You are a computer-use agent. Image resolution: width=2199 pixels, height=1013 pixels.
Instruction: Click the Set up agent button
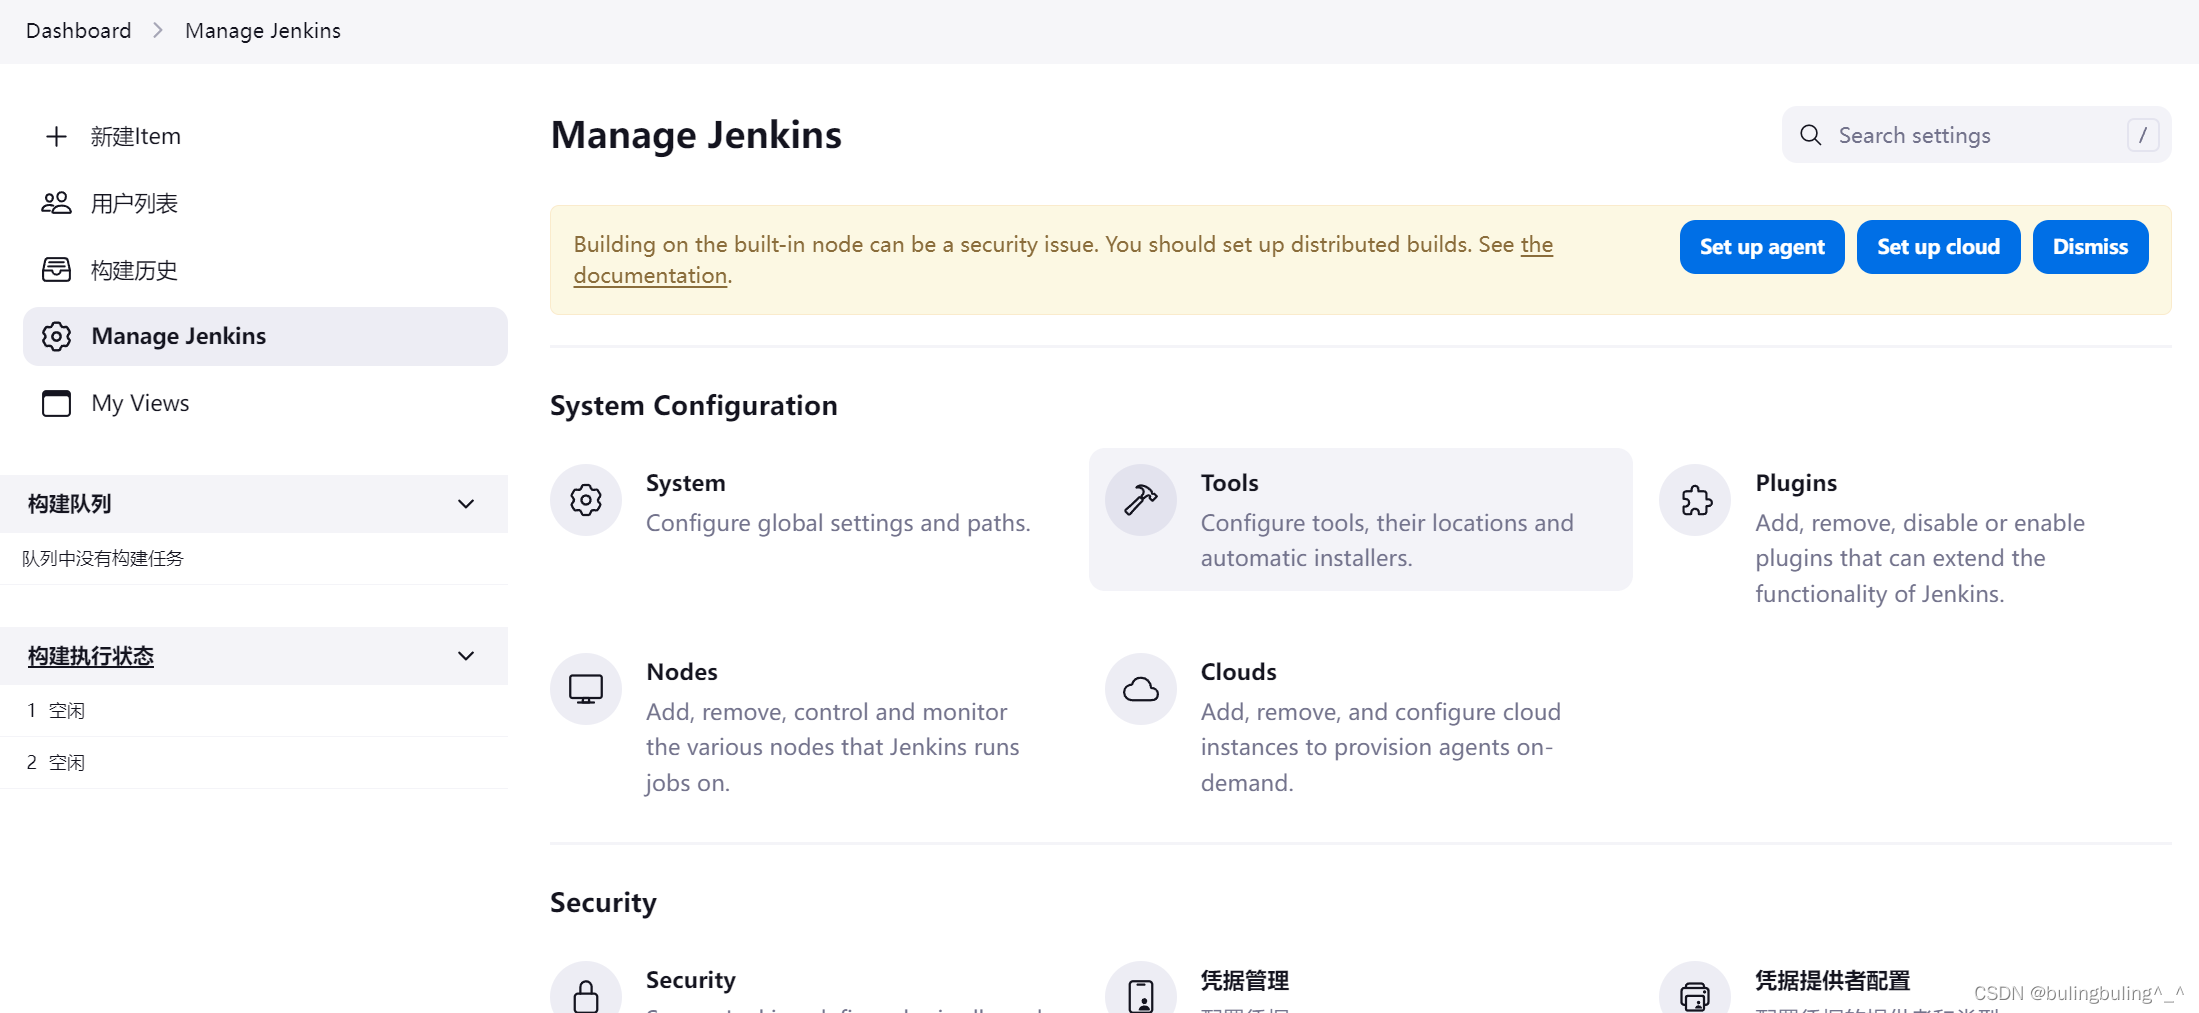pyautogui.click(x=1762, y=247)
